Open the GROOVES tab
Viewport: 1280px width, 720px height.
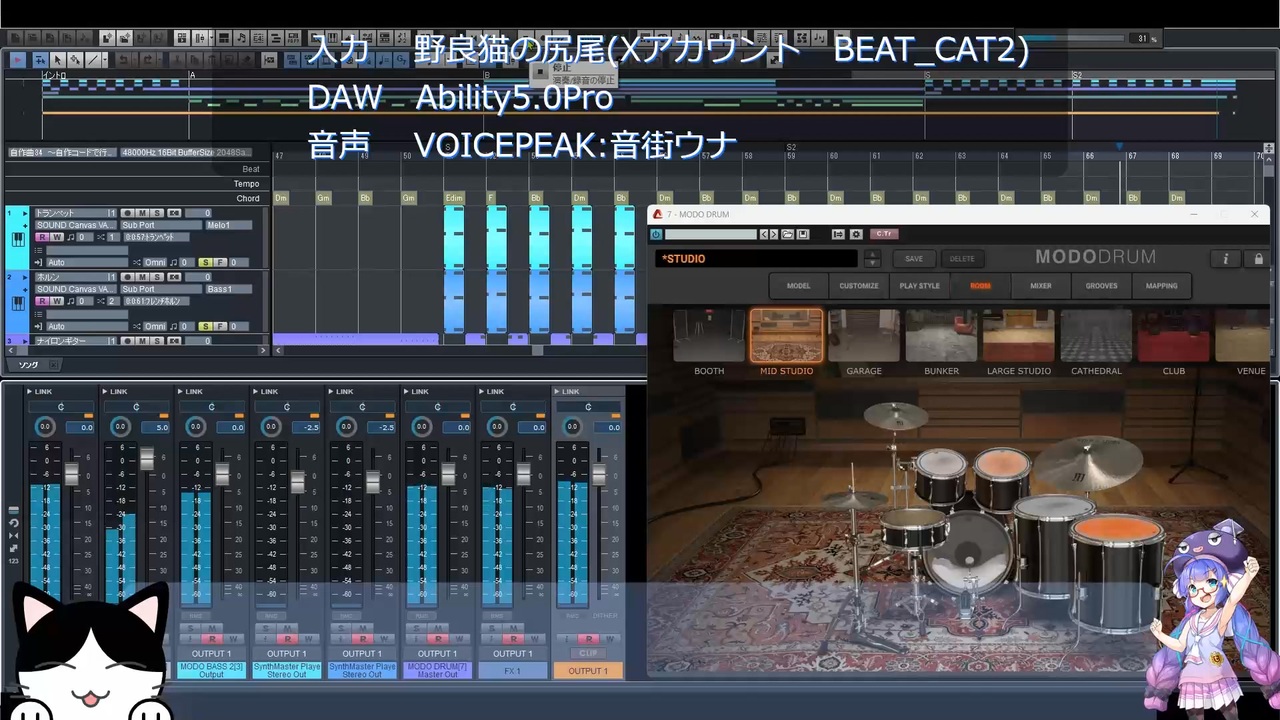click(1101, 286)
